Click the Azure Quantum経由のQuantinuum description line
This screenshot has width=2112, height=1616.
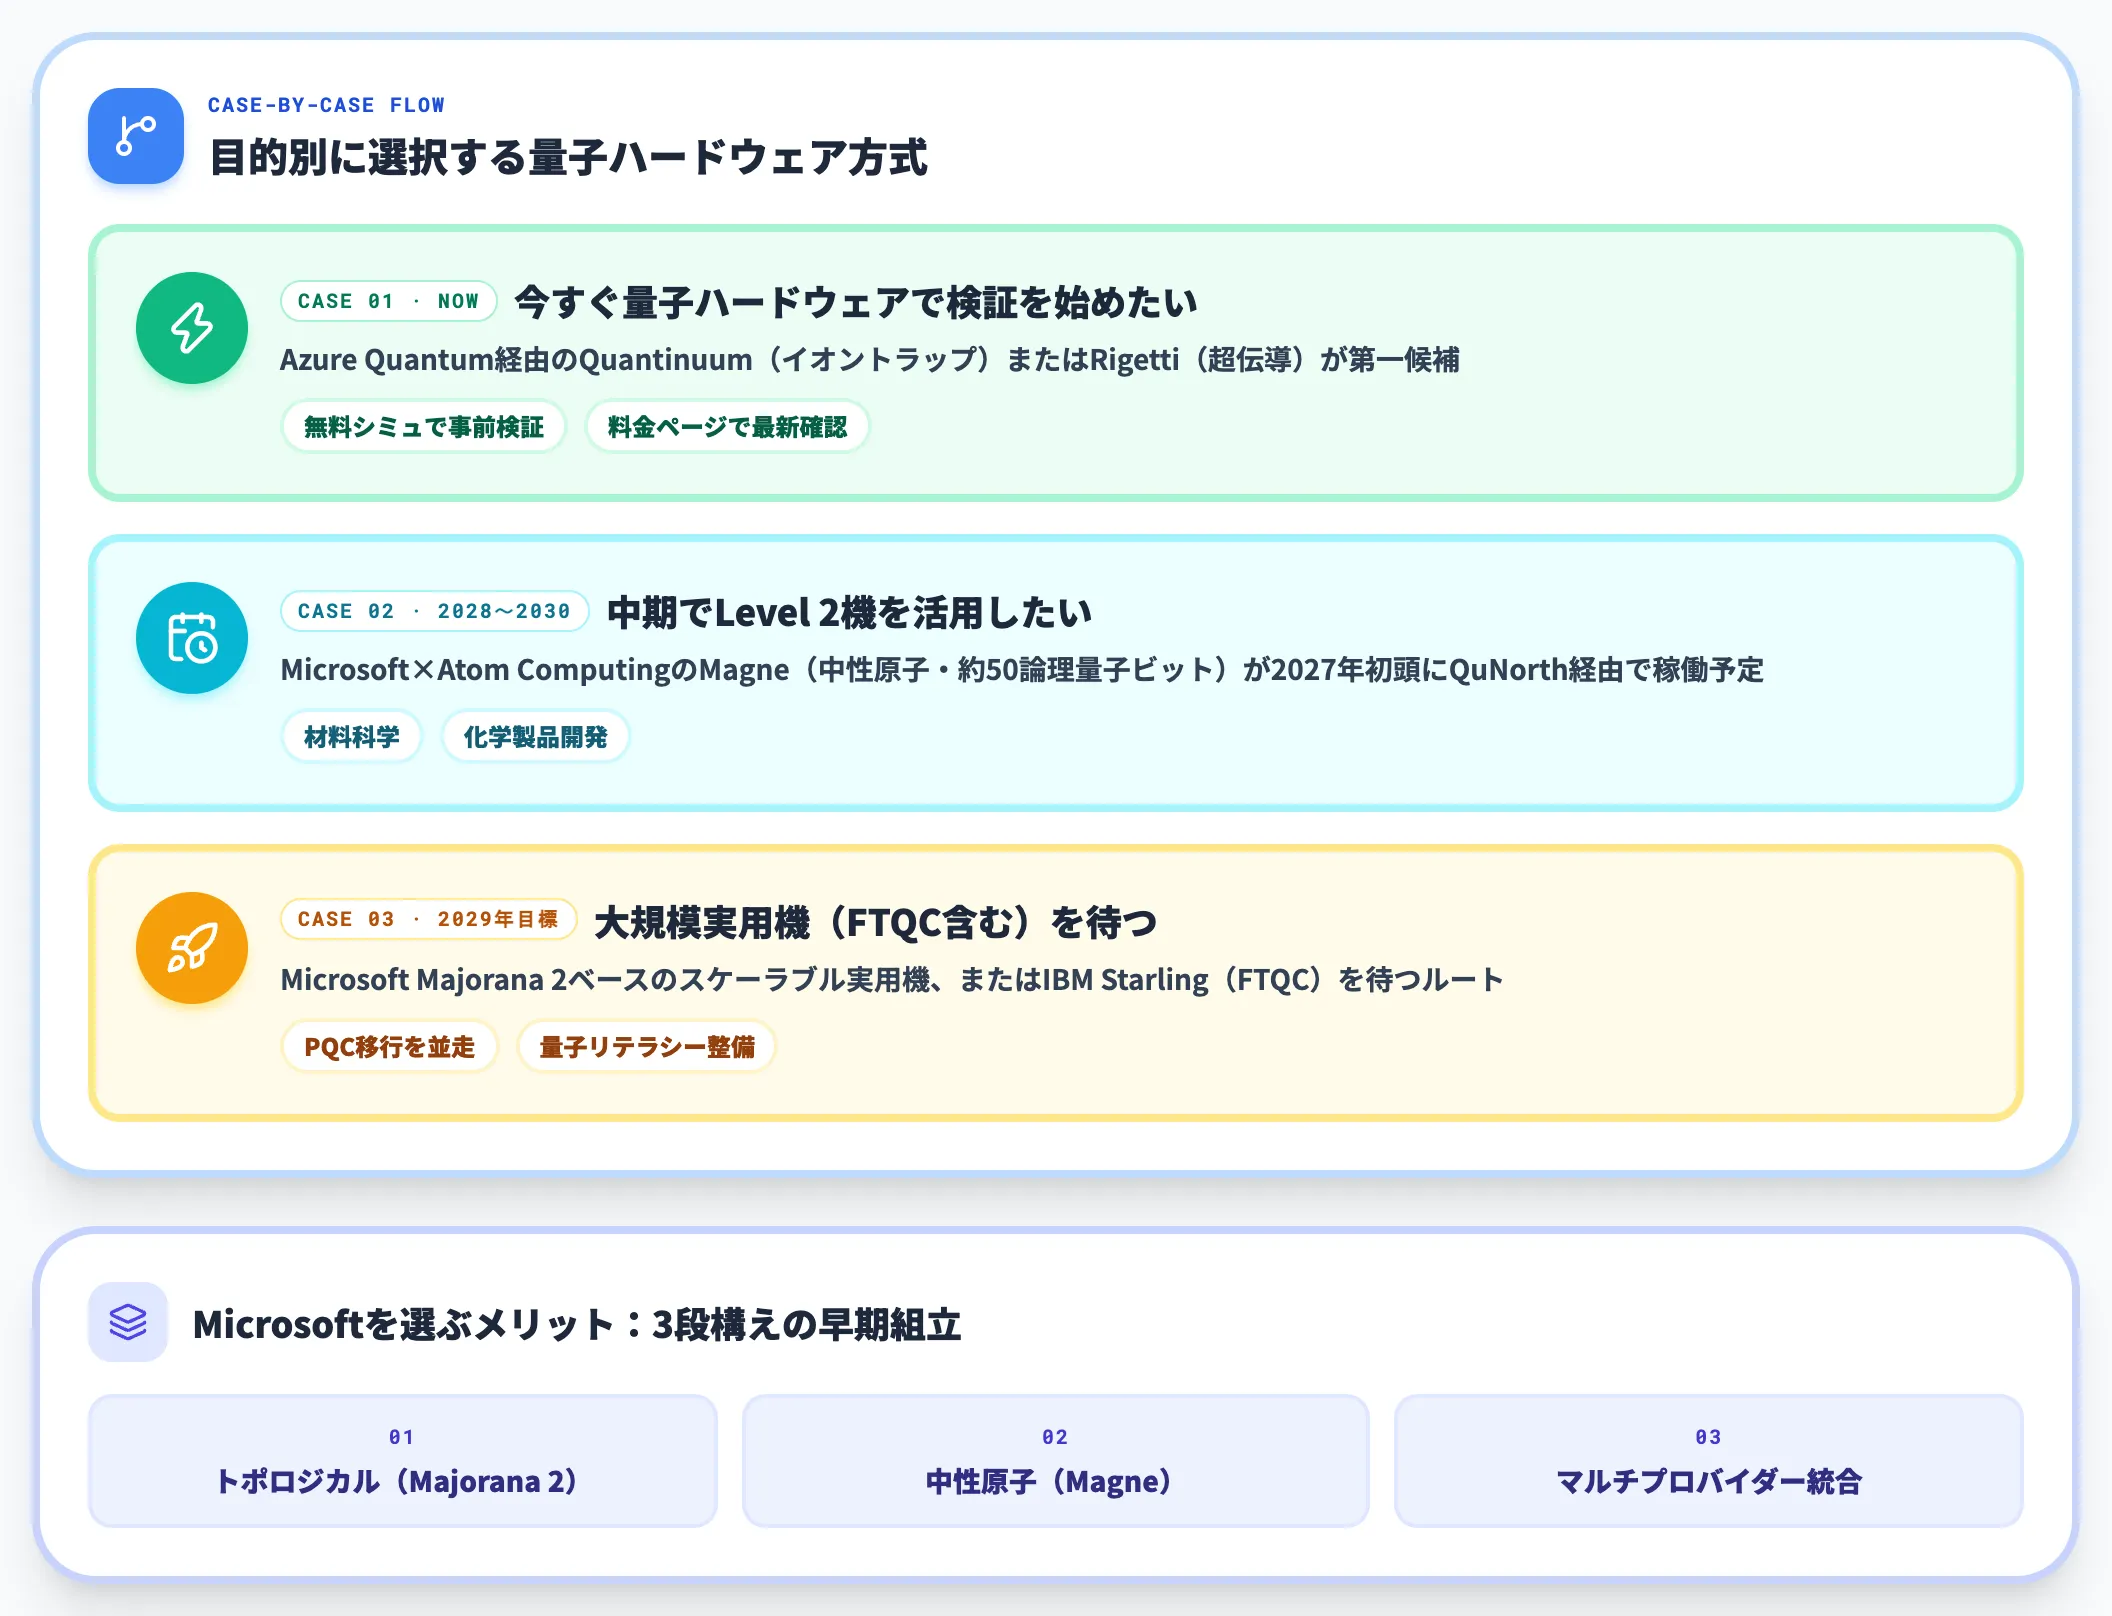[870, 360]
